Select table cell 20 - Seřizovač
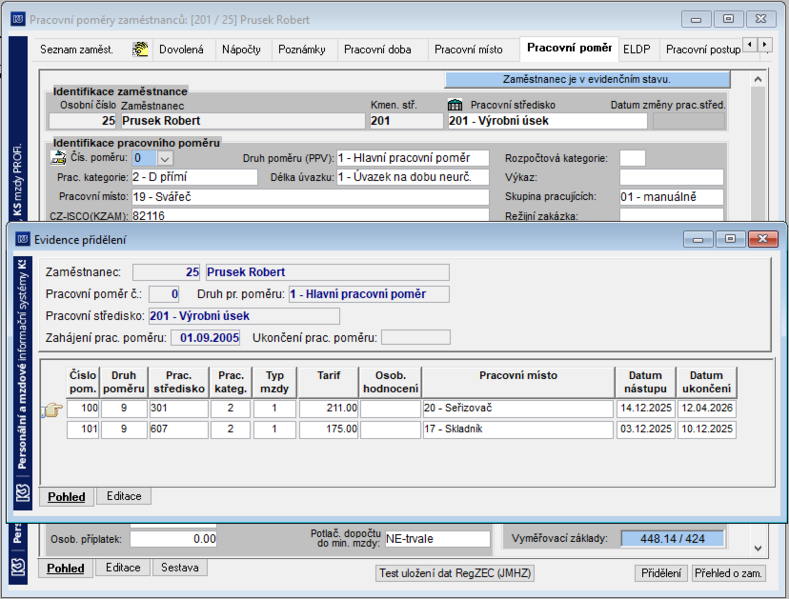Viewport: 789px width, 599px height. (518, 408)
